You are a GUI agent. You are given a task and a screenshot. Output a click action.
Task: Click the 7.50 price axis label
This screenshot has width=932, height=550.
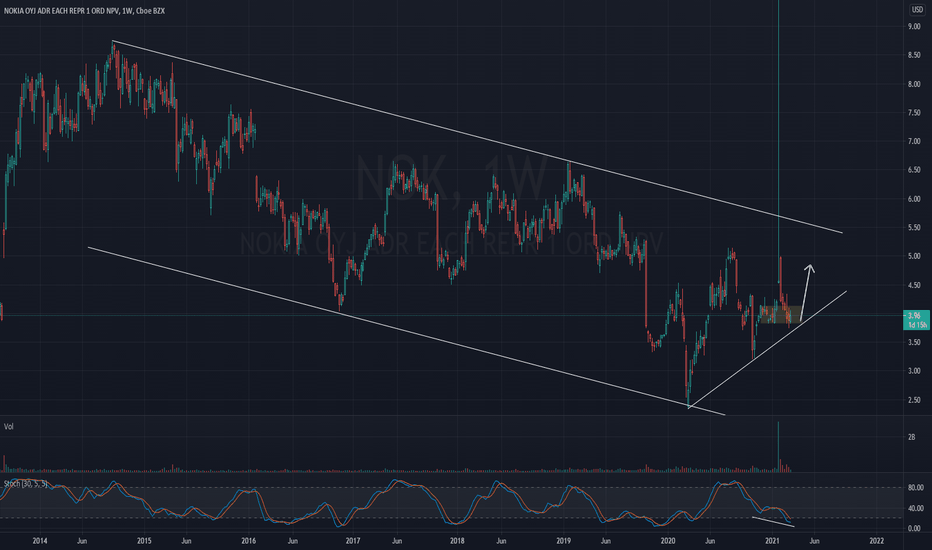[x=914, y=112]
